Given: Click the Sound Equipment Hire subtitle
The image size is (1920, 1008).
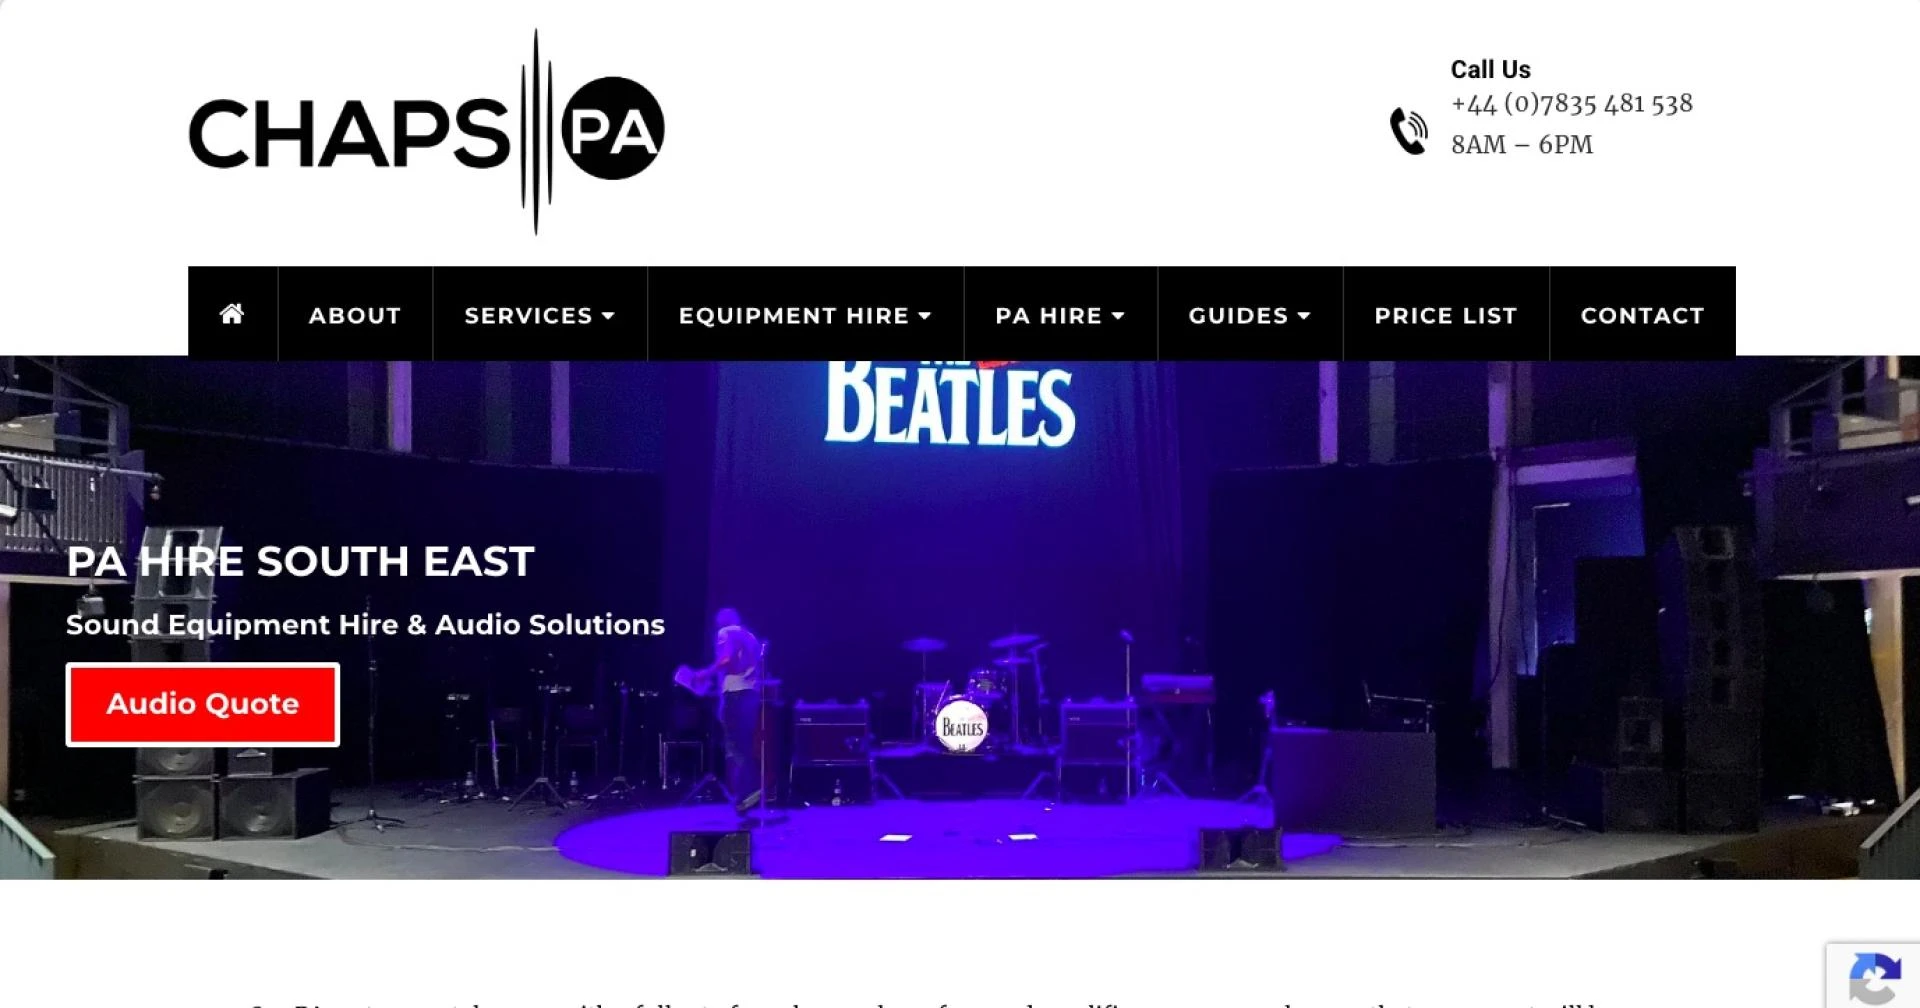Looking at the screenshot, I should click(365, 625).
